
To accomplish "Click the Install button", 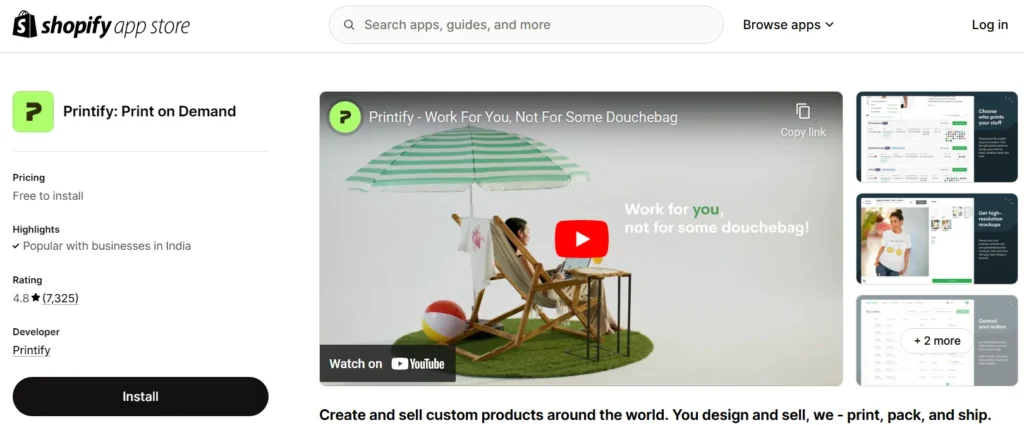I will pyautogui.click(x=140, y=396).
